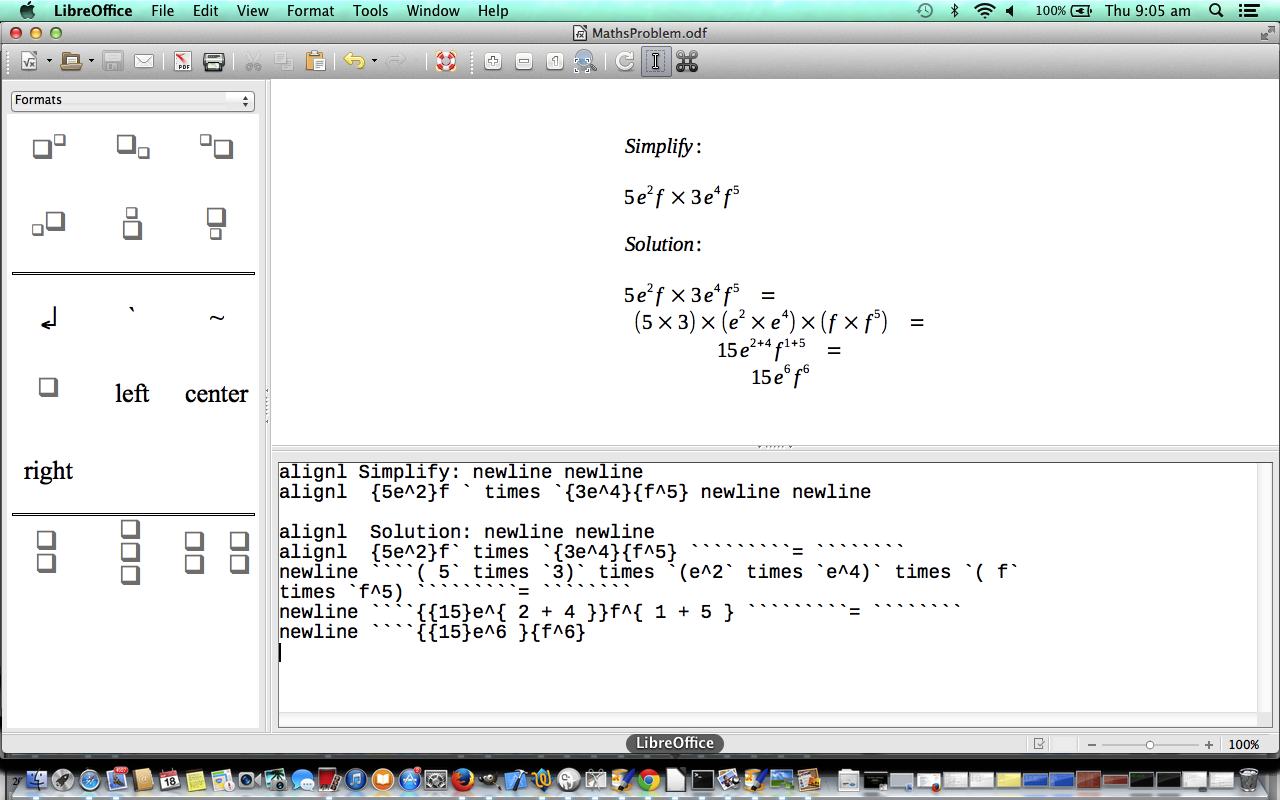1280x800 pixels.
Task: Click the minus button beside zoom slider
Action: [1091, 744]
